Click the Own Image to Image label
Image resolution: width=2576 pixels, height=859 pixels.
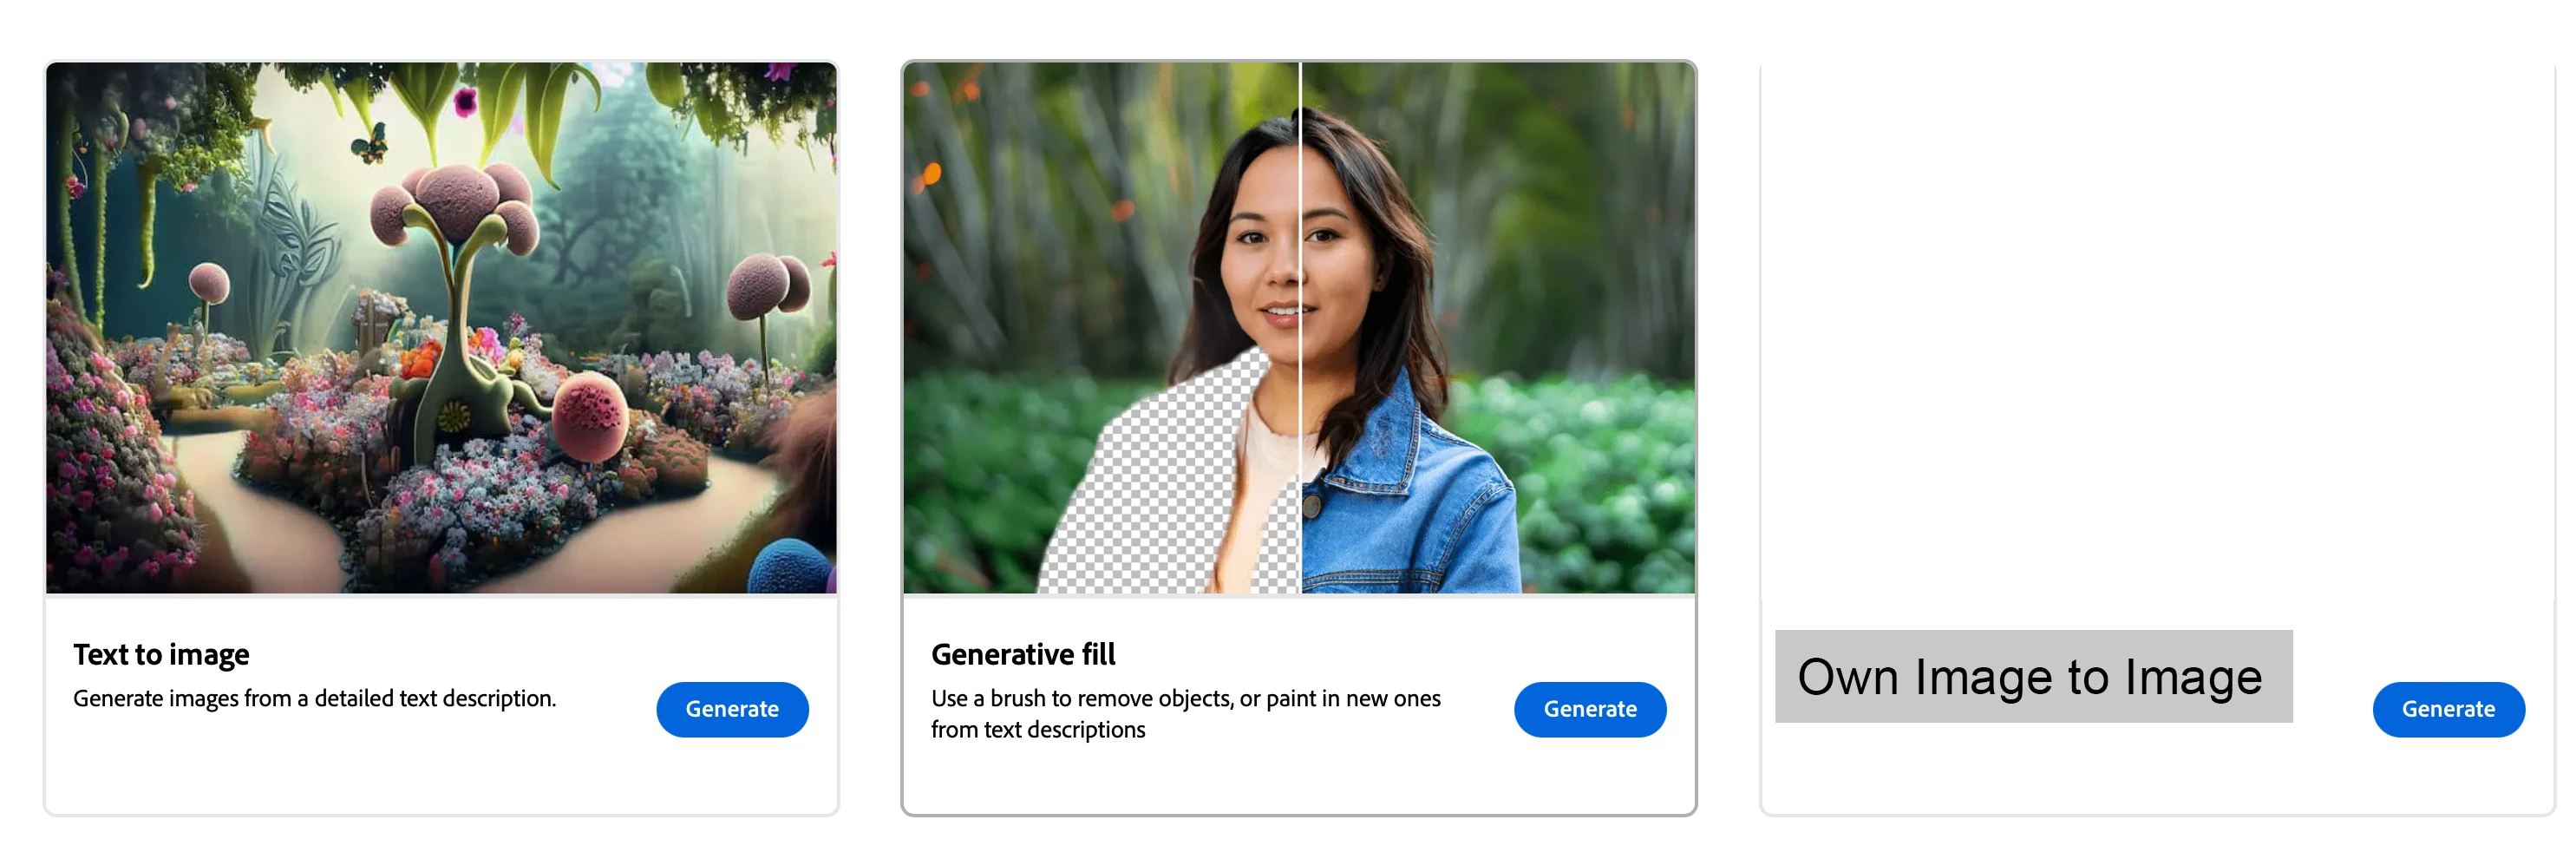coord(2033,676)
